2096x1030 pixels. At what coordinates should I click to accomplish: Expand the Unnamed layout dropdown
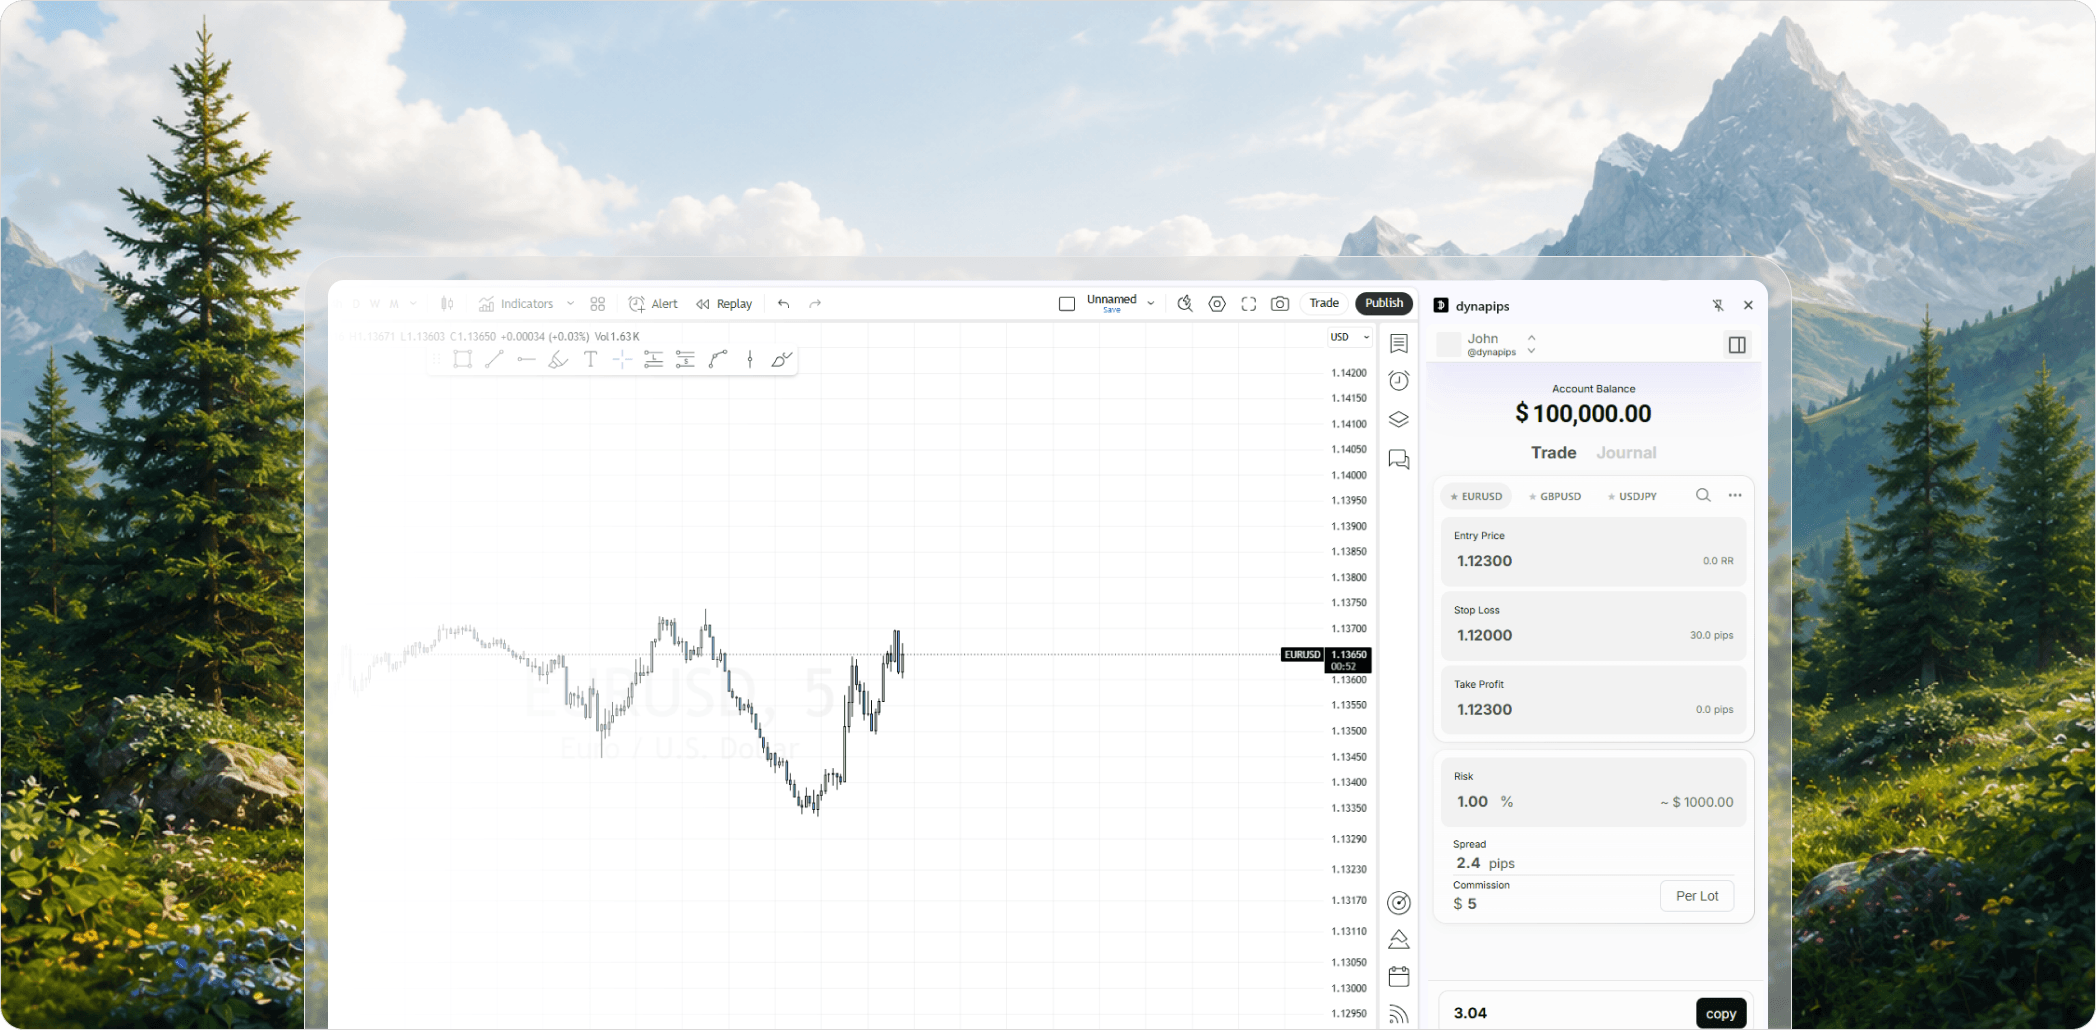1151,303
